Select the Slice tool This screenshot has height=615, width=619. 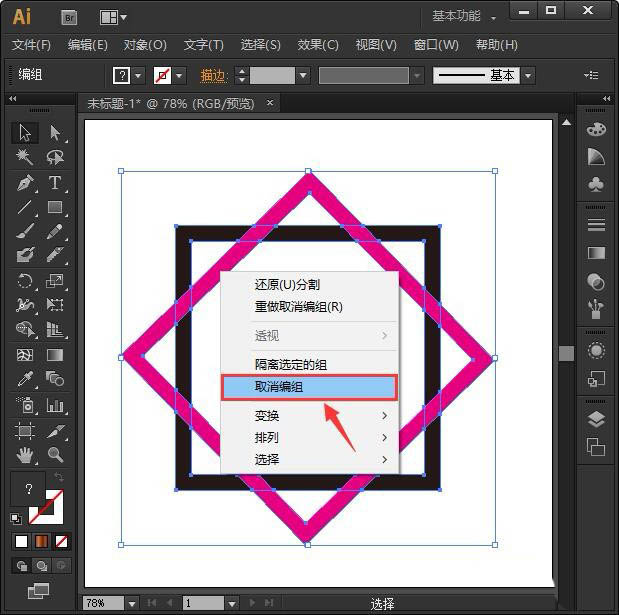pos(55,431)
